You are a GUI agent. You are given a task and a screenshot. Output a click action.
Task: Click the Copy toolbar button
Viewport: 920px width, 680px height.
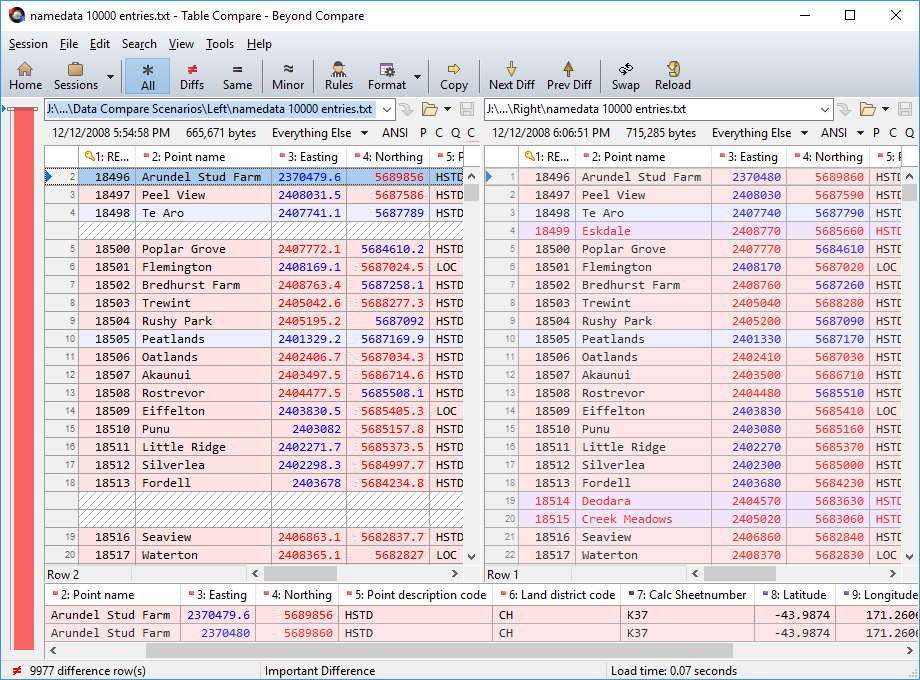(454, 76)
